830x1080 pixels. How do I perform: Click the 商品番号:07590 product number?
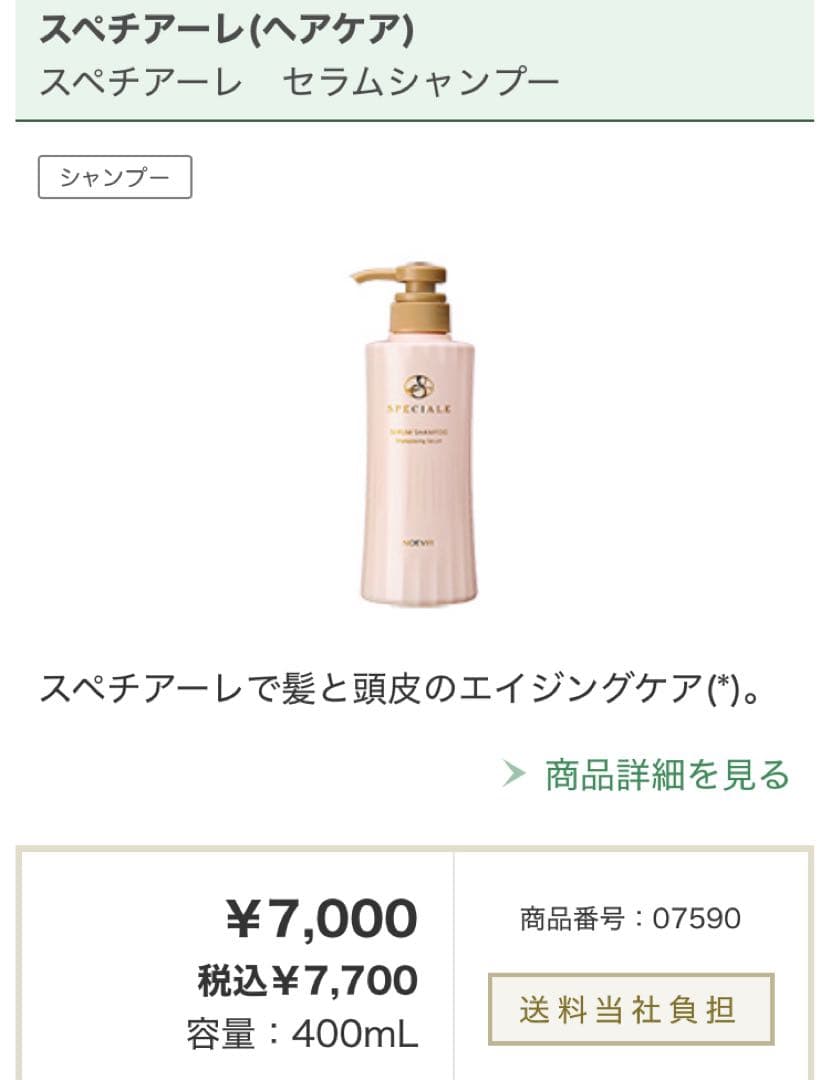click(630, 919)
